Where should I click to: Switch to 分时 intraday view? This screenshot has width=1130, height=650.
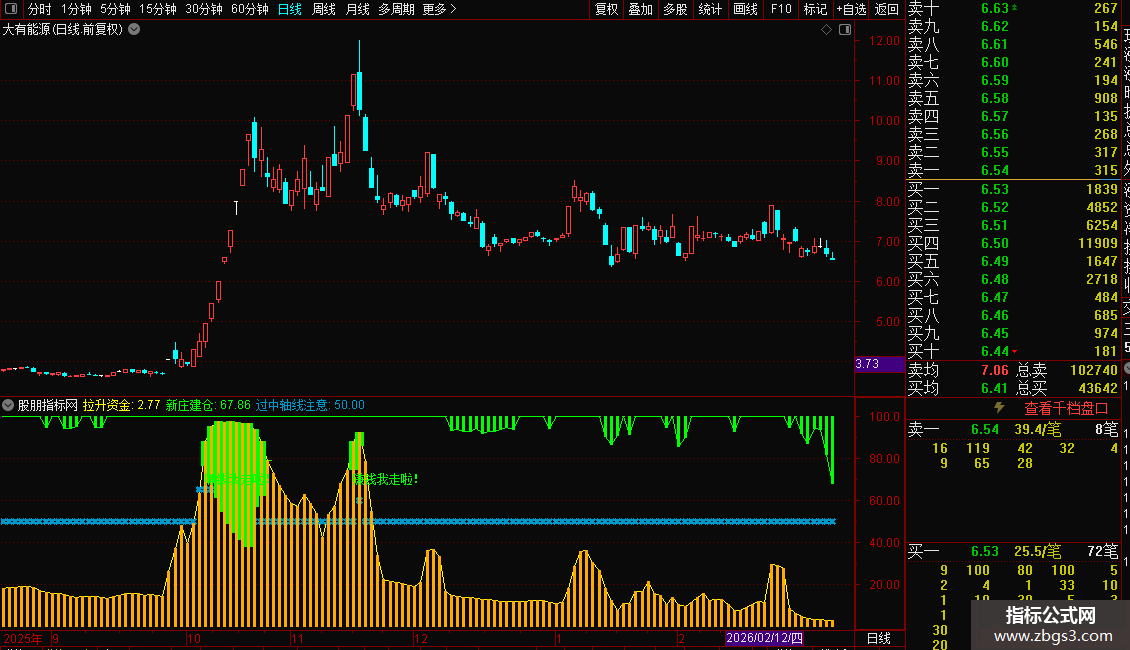(x=40, y=9)
